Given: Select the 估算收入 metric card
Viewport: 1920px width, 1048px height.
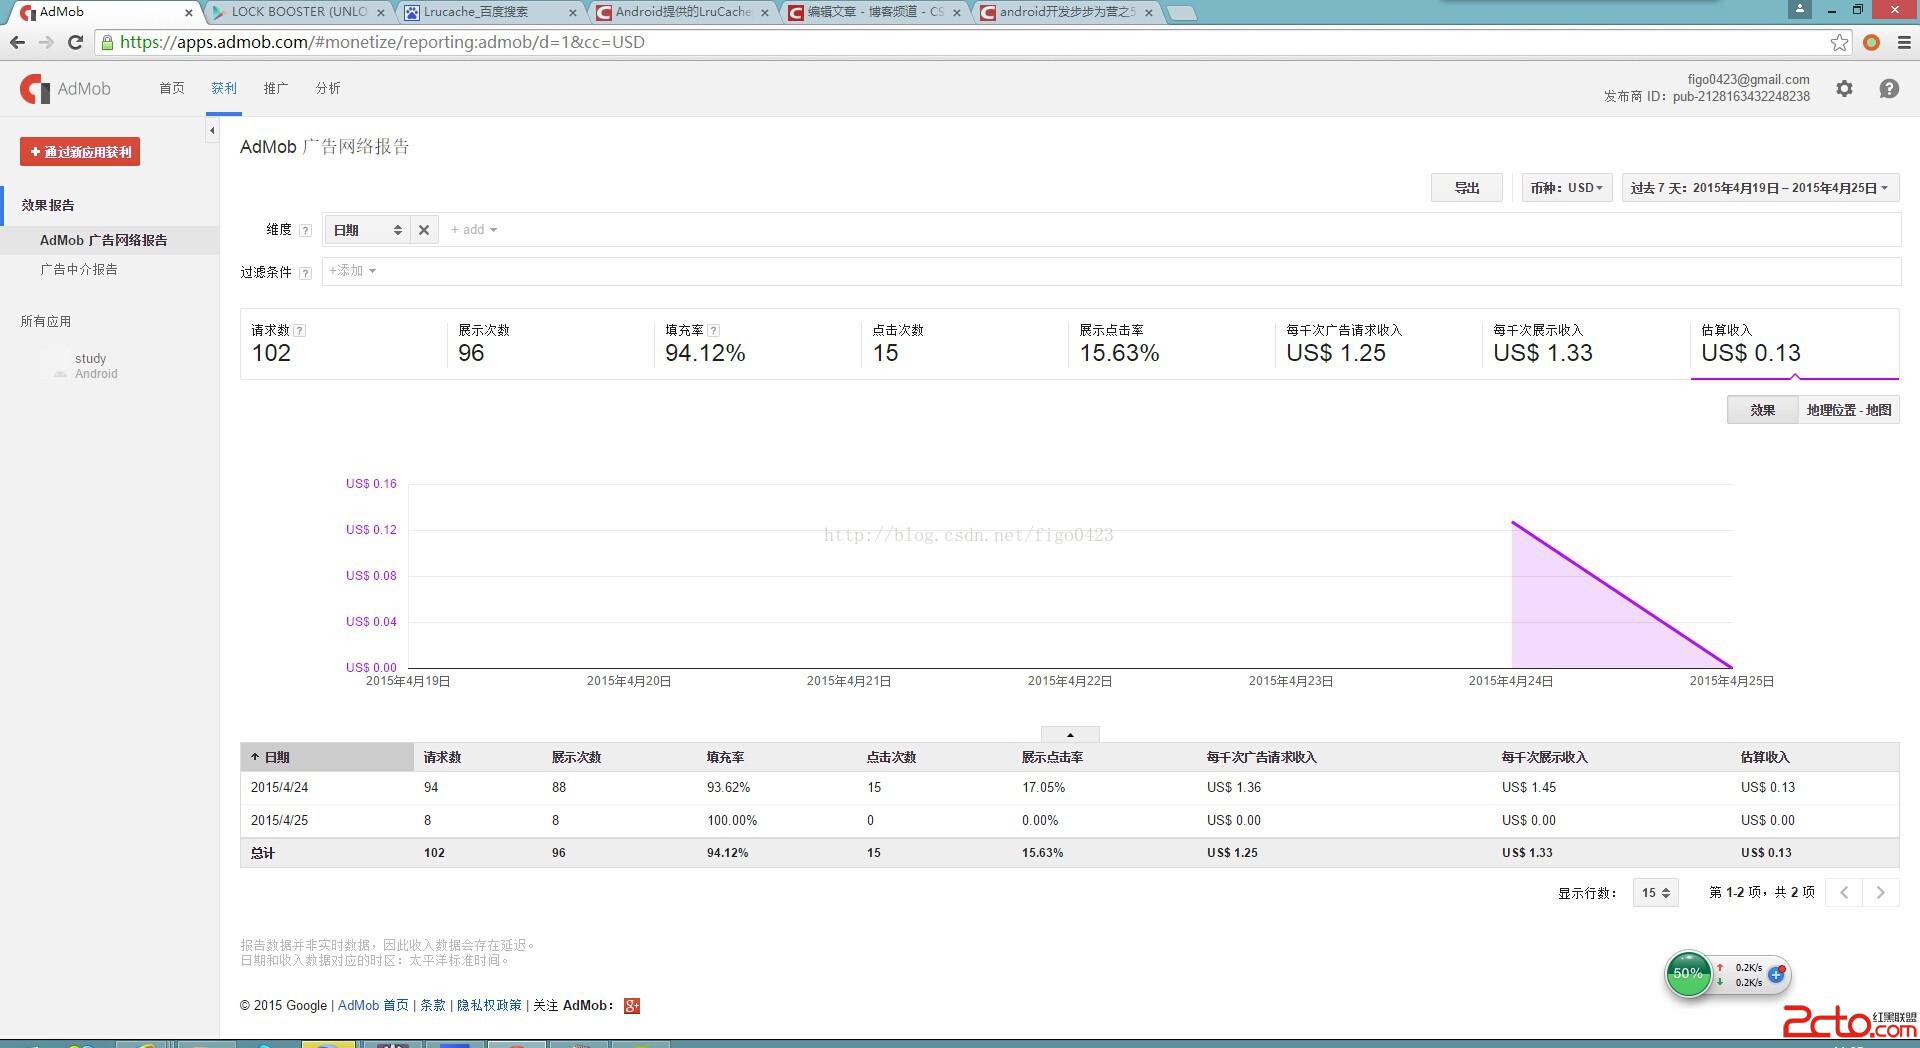Looking at the screenshot, I should coord(1794,344).
